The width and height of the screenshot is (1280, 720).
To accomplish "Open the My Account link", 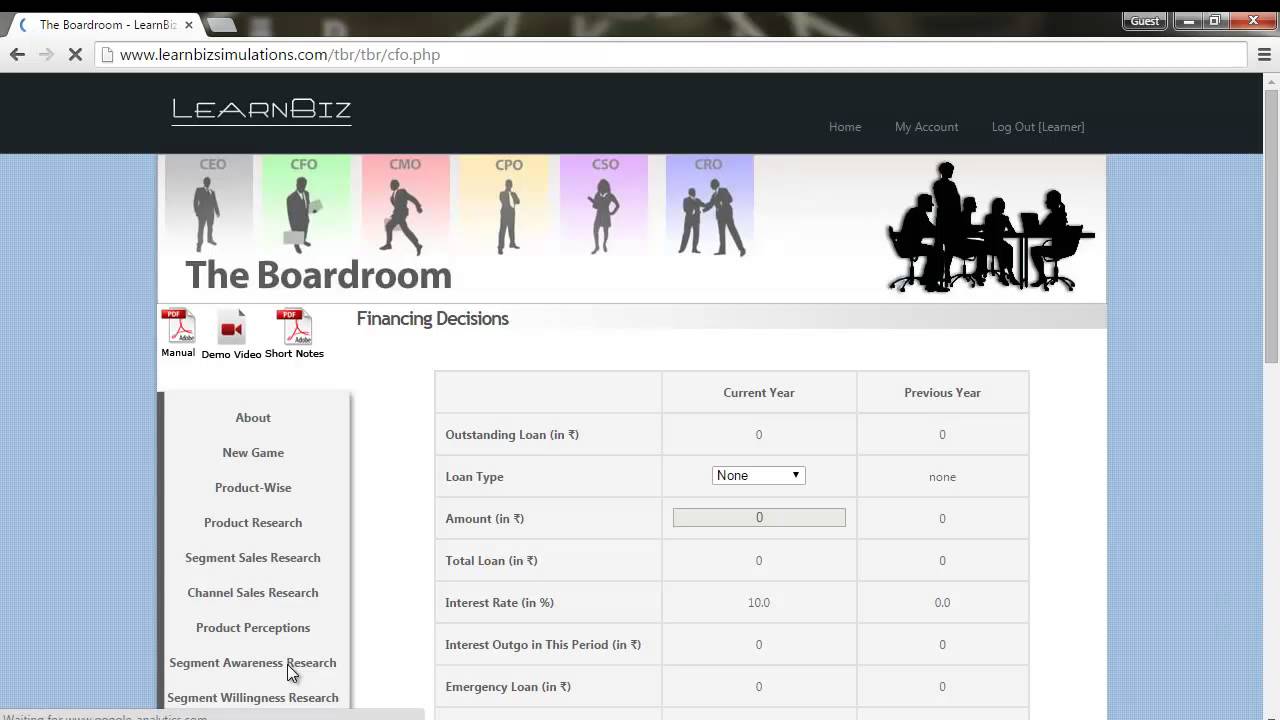I will [x=926, y=127].
